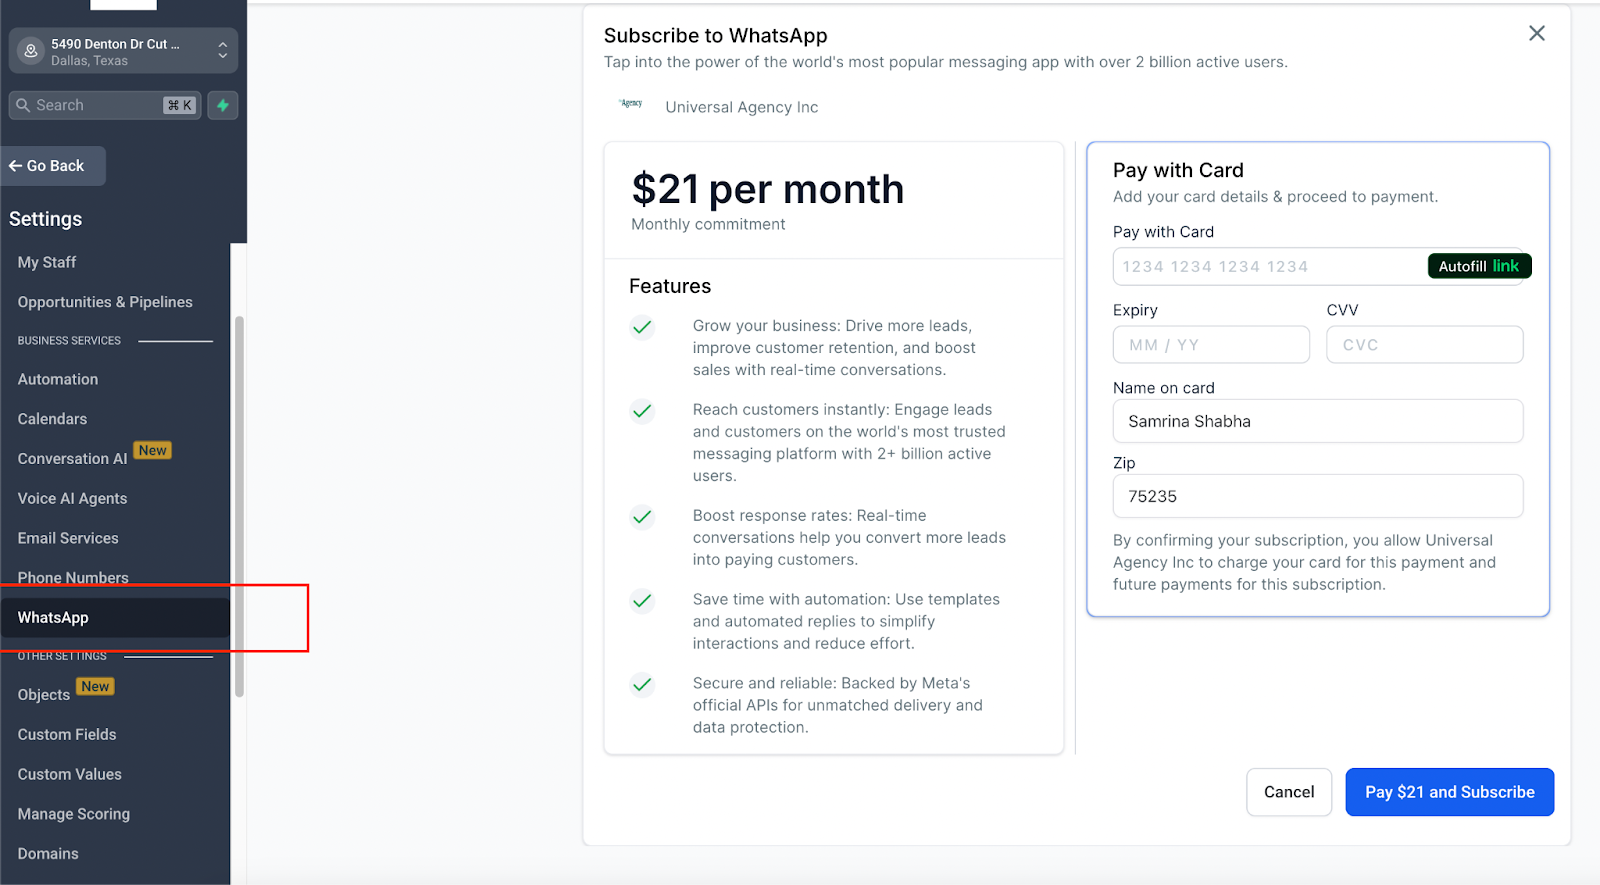The image size is (1600, 885).
Task: Expand the location switcher dropdown chevrons
Action: tap(222, 51)
